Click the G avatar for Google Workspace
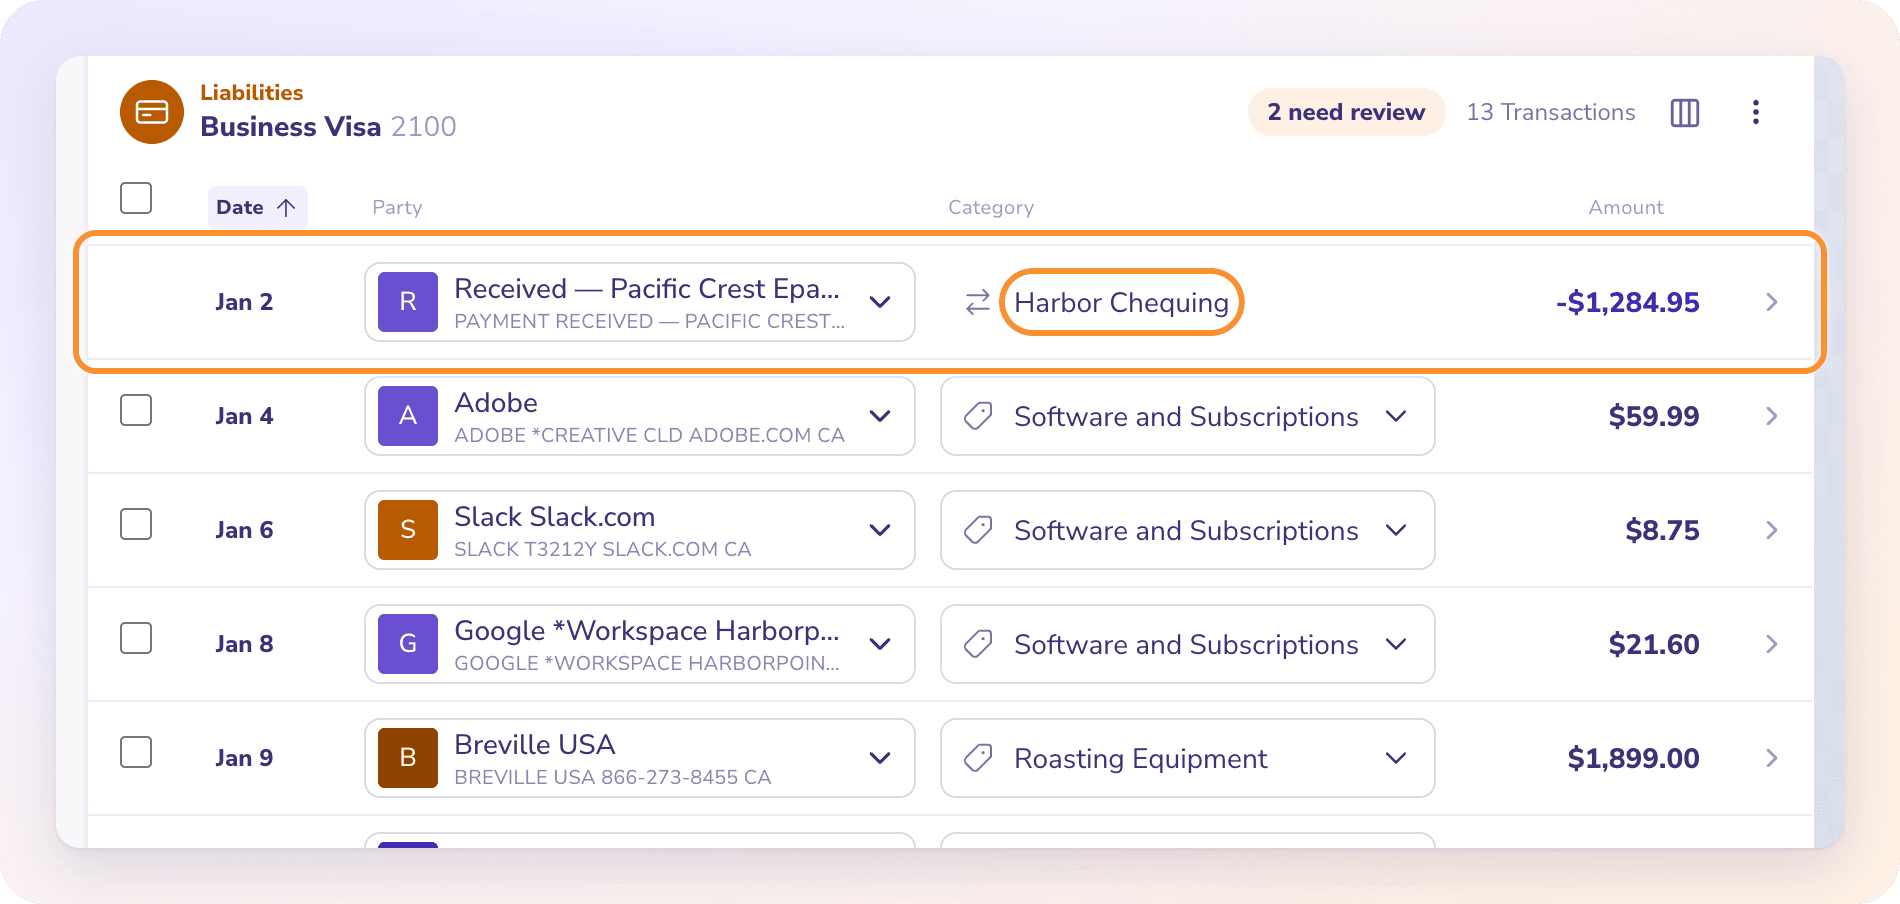Viewport: 1900px width, 904px height. [408, 644]
